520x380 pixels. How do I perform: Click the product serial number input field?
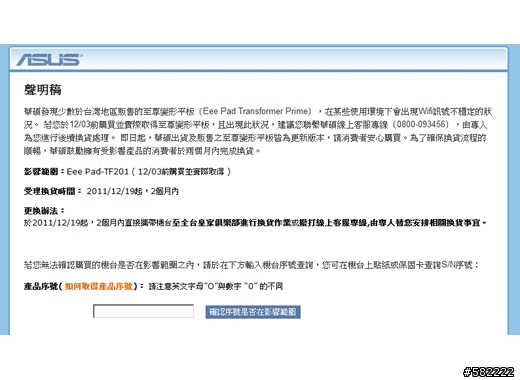coord(143,311)
